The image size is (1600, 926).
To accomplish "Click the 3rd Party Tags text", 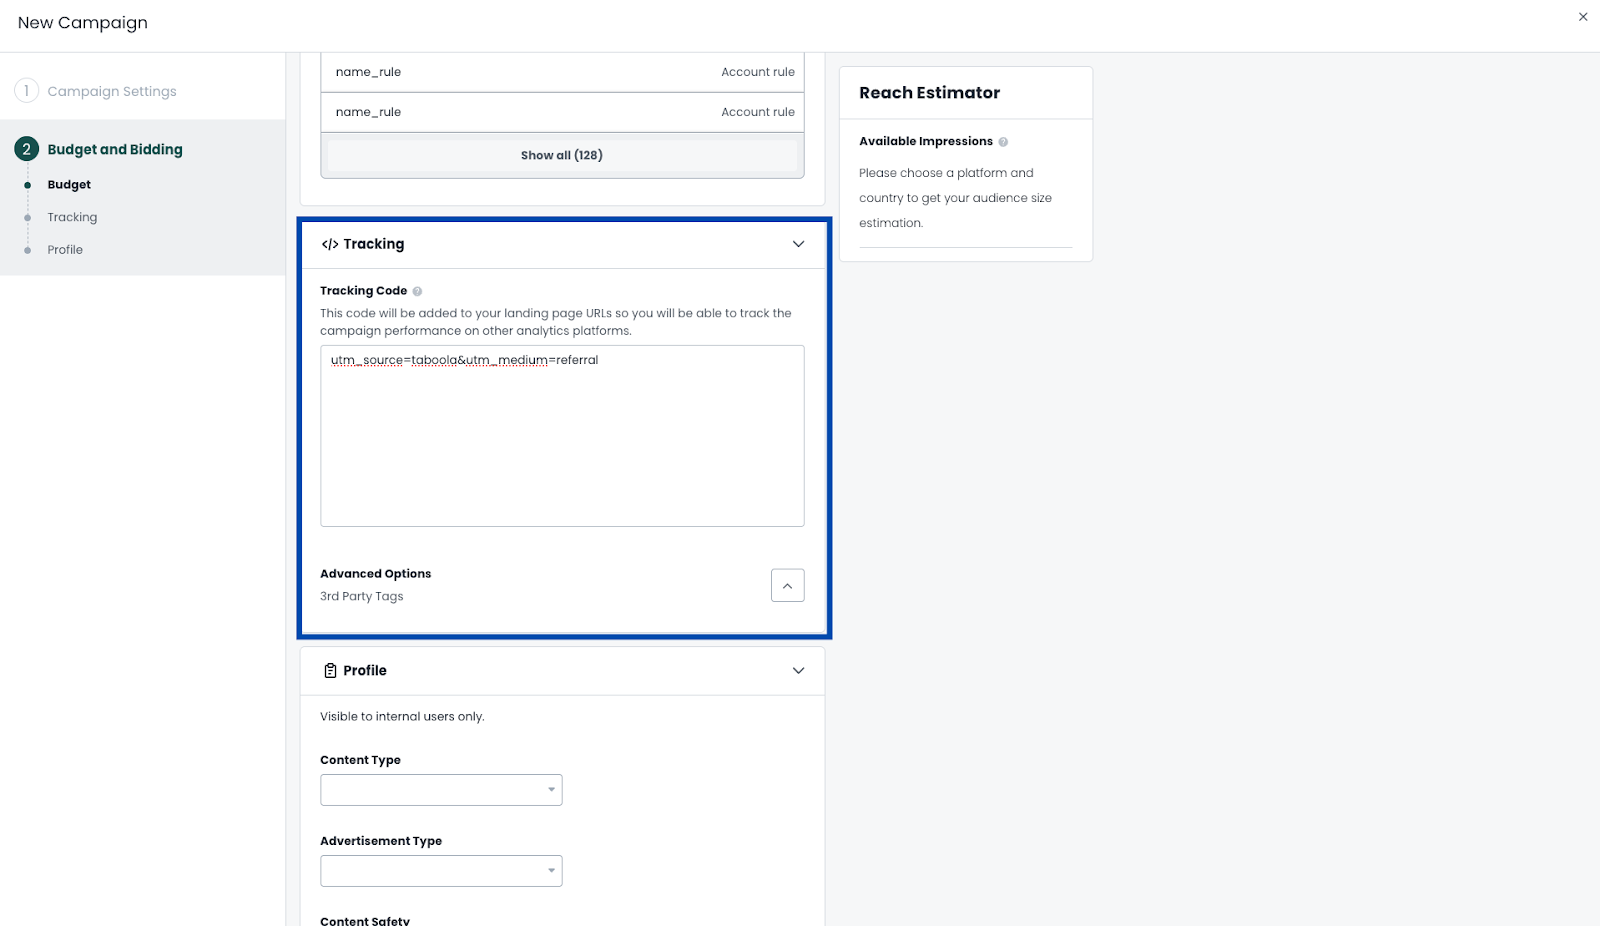I will [x=361, y=596].
